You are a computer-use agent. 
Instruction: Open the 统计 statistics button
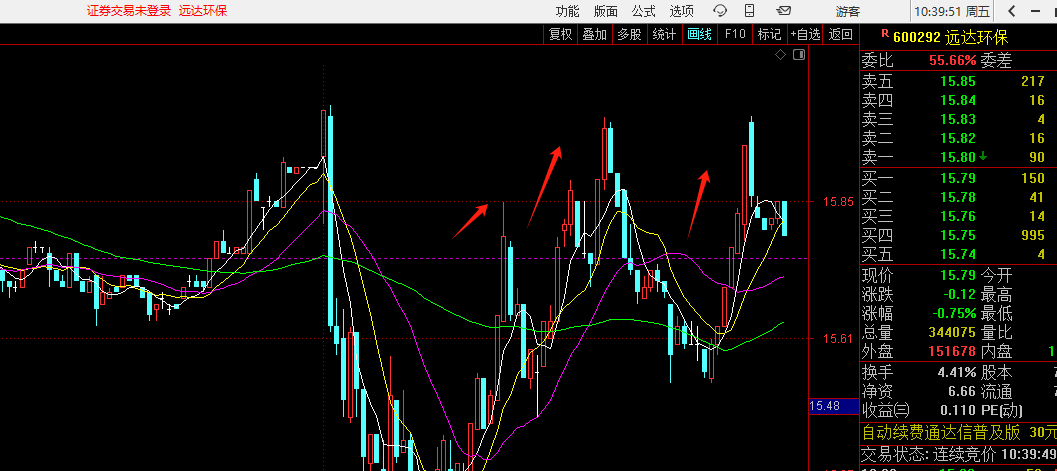pos(664,34)
